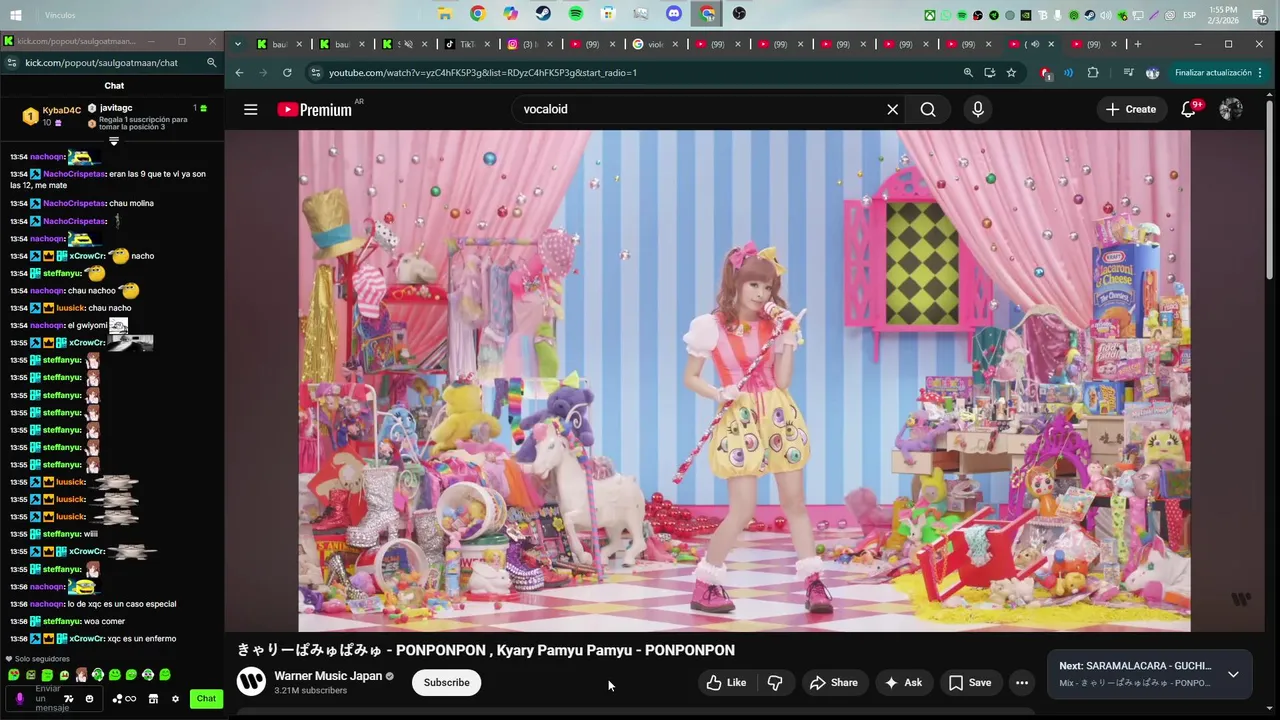
Task: Click the volume speaker in system tray
Action: [x=1106, y=15]
